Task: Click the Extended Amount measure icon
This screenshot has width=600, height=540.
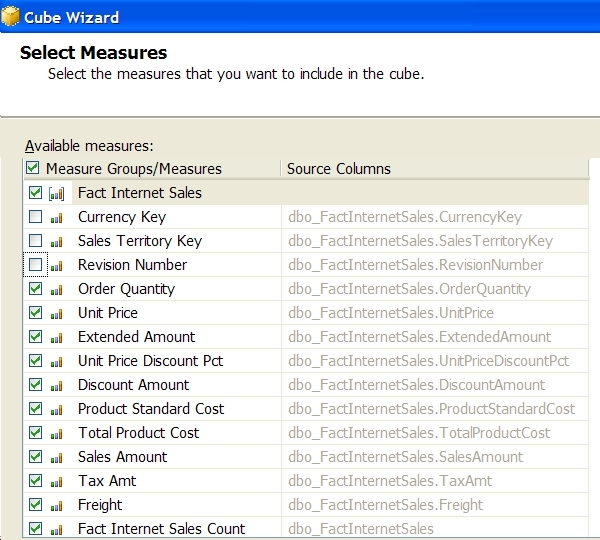Action: (x=56, y=338)
